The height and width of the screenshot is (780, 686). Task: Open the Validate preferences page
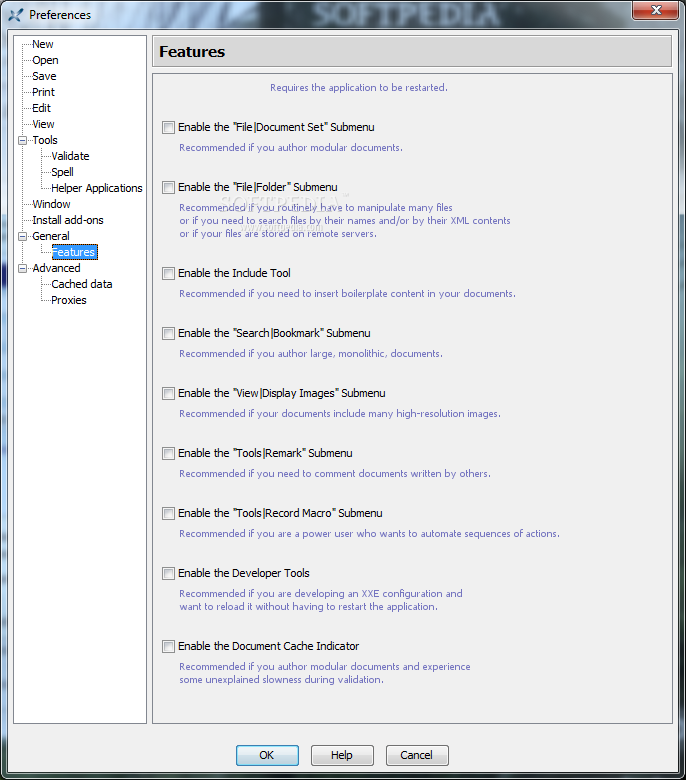pyautogui.click(x=70, y=156)
